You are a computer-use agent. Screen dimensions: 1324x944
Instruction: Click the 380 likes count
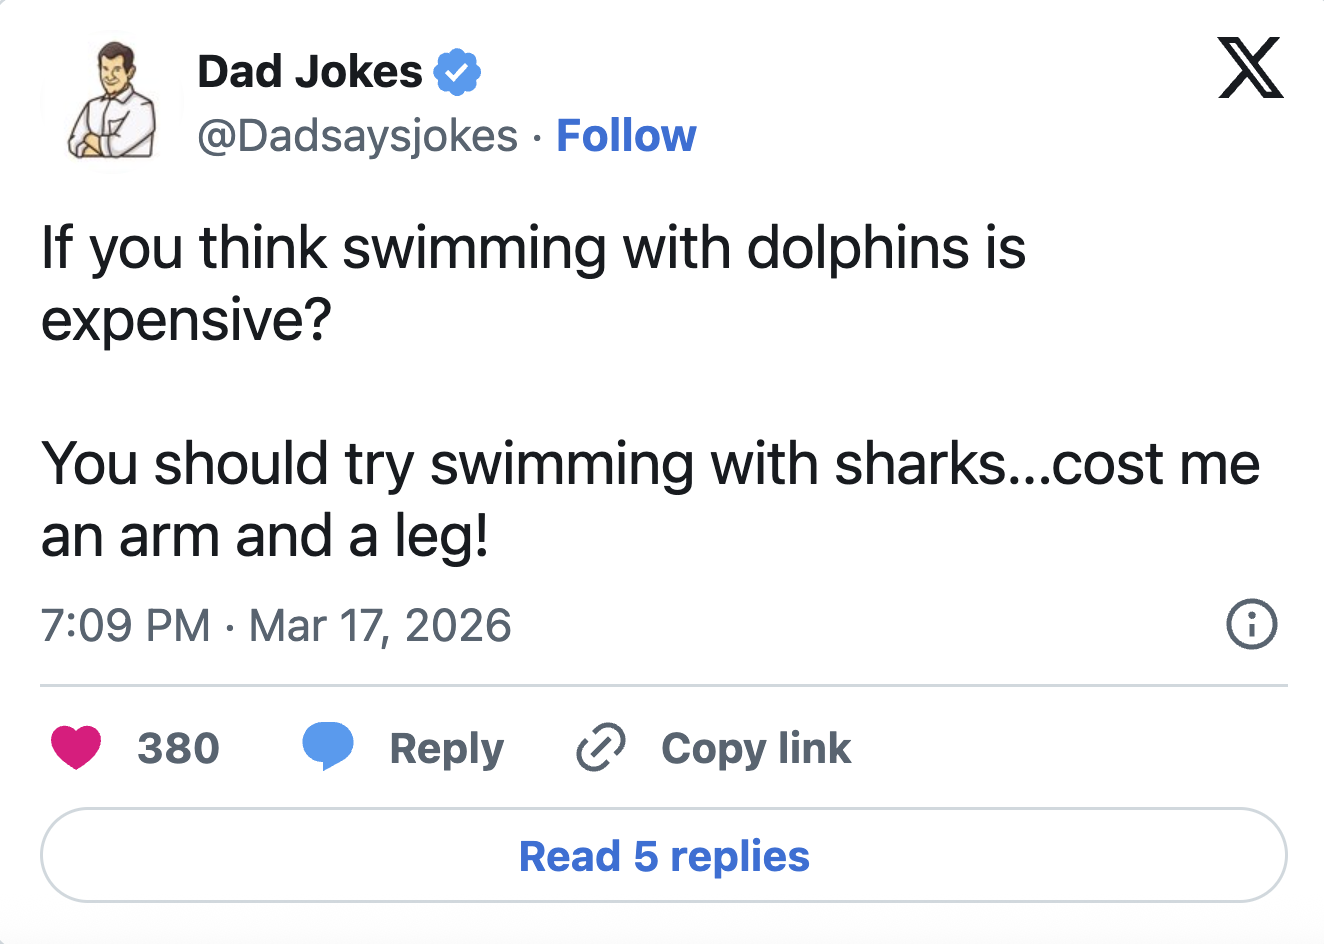tap(178, 748)
